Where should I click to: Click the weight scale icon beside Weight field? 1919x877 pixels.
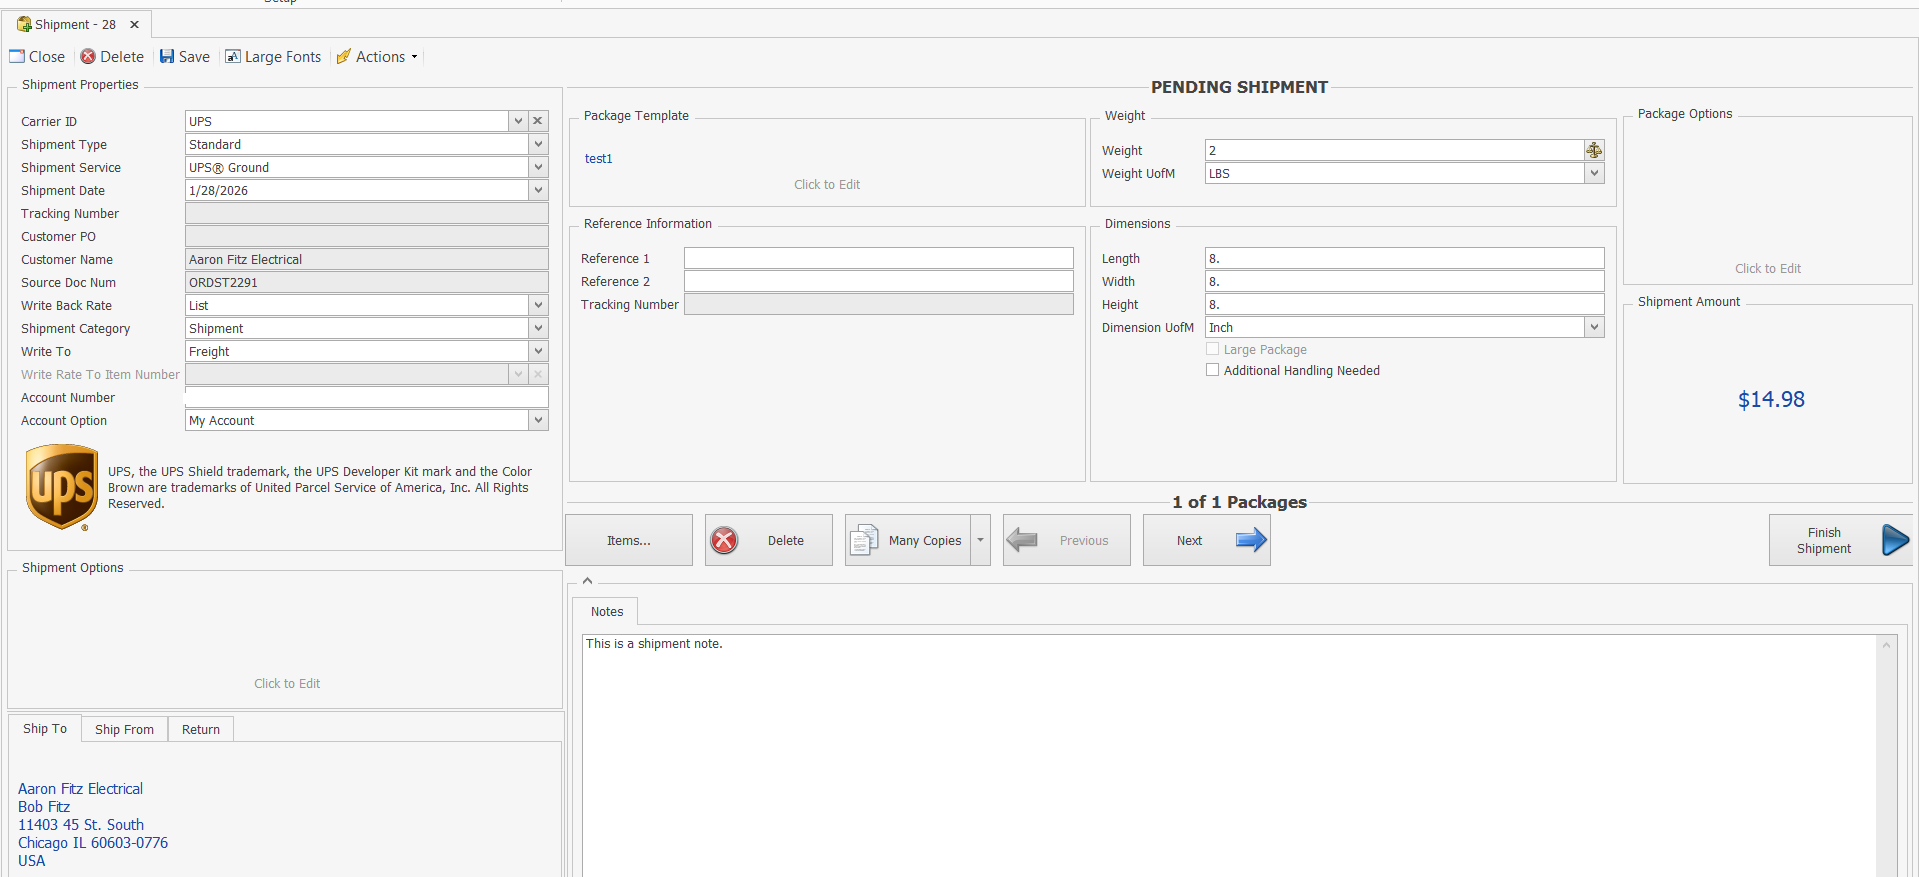[1594, 150]
